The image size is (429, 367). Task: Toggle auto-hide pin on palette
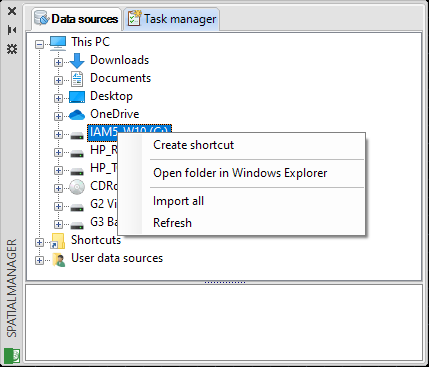(x=12, y=30)
